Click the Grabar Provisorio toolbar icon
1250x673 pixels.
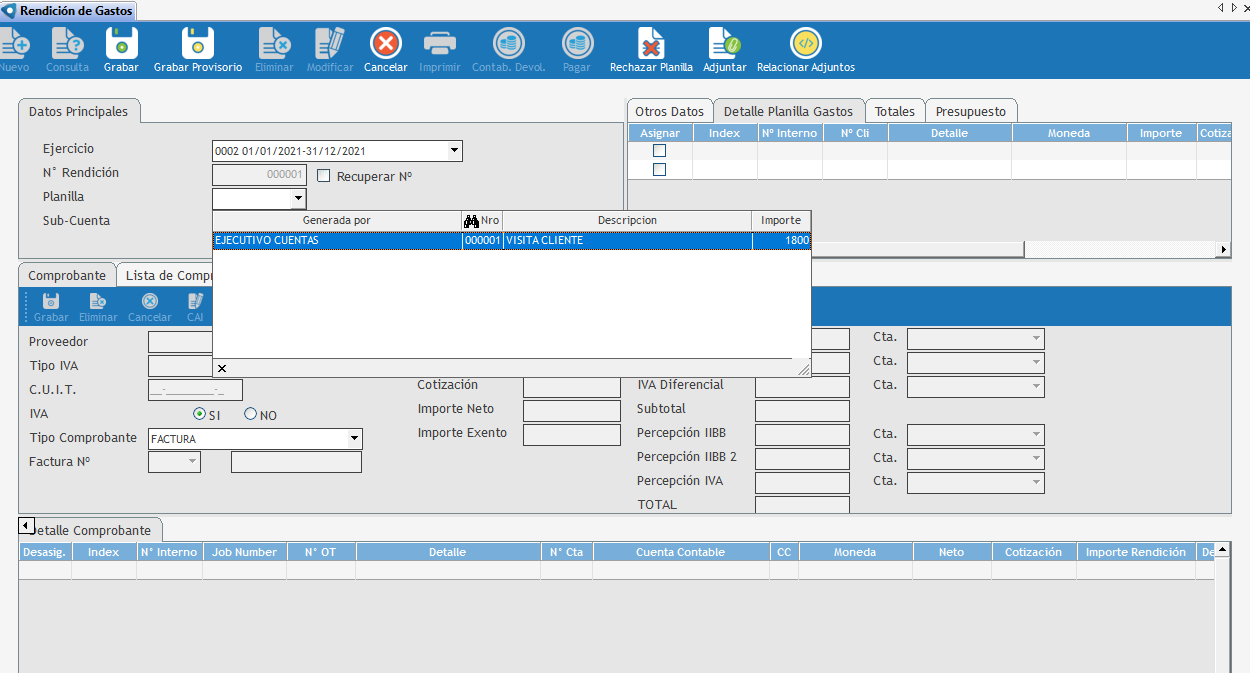pyautogui.click(x=198, y=45)
